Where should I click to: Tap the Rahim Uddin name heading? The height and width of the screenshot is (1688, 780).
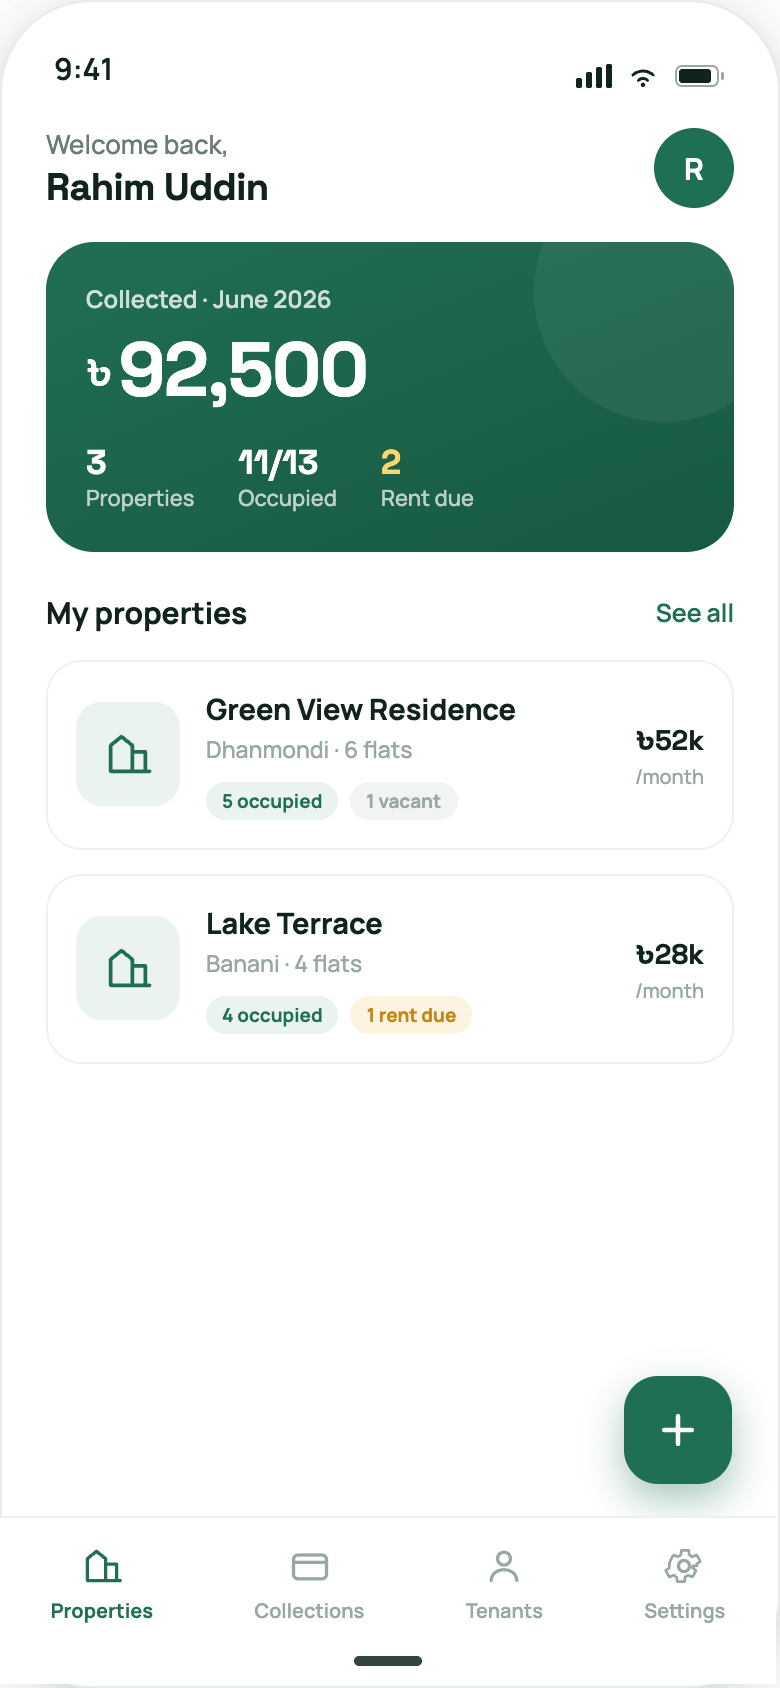tap(157, 188)
